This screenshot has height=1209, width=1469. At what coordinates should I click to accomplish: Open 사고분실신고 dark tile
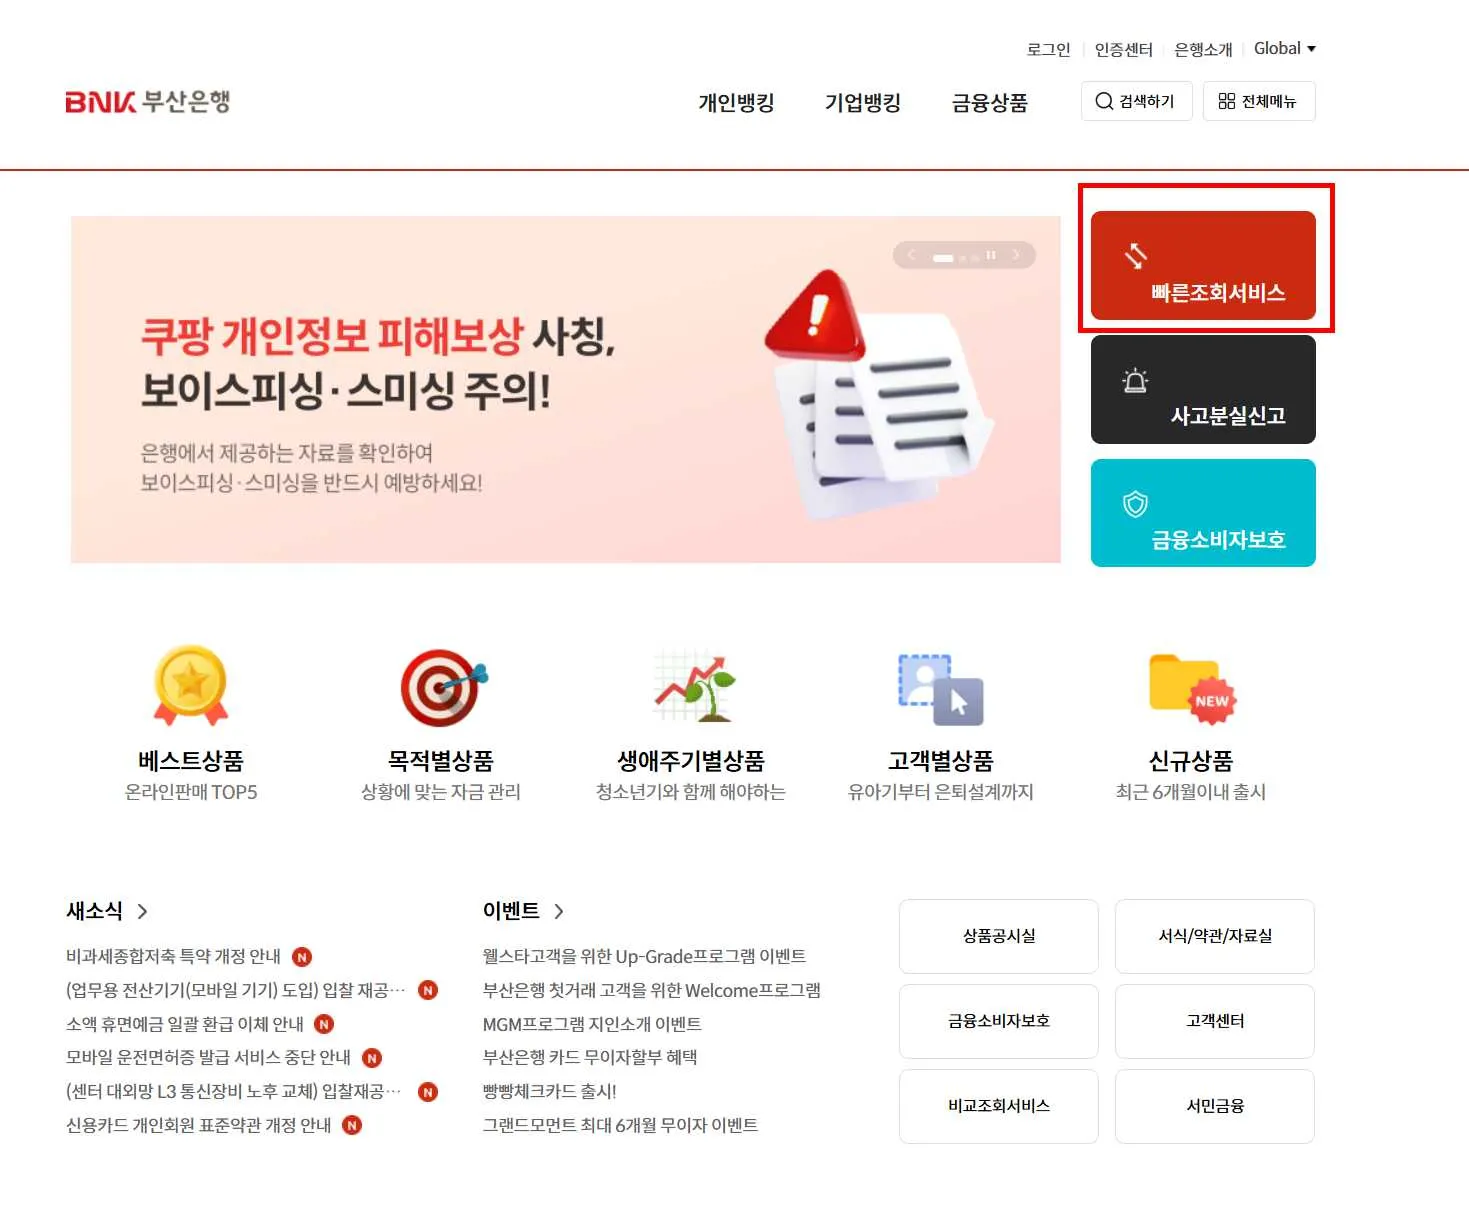[x=1203, y=389]
